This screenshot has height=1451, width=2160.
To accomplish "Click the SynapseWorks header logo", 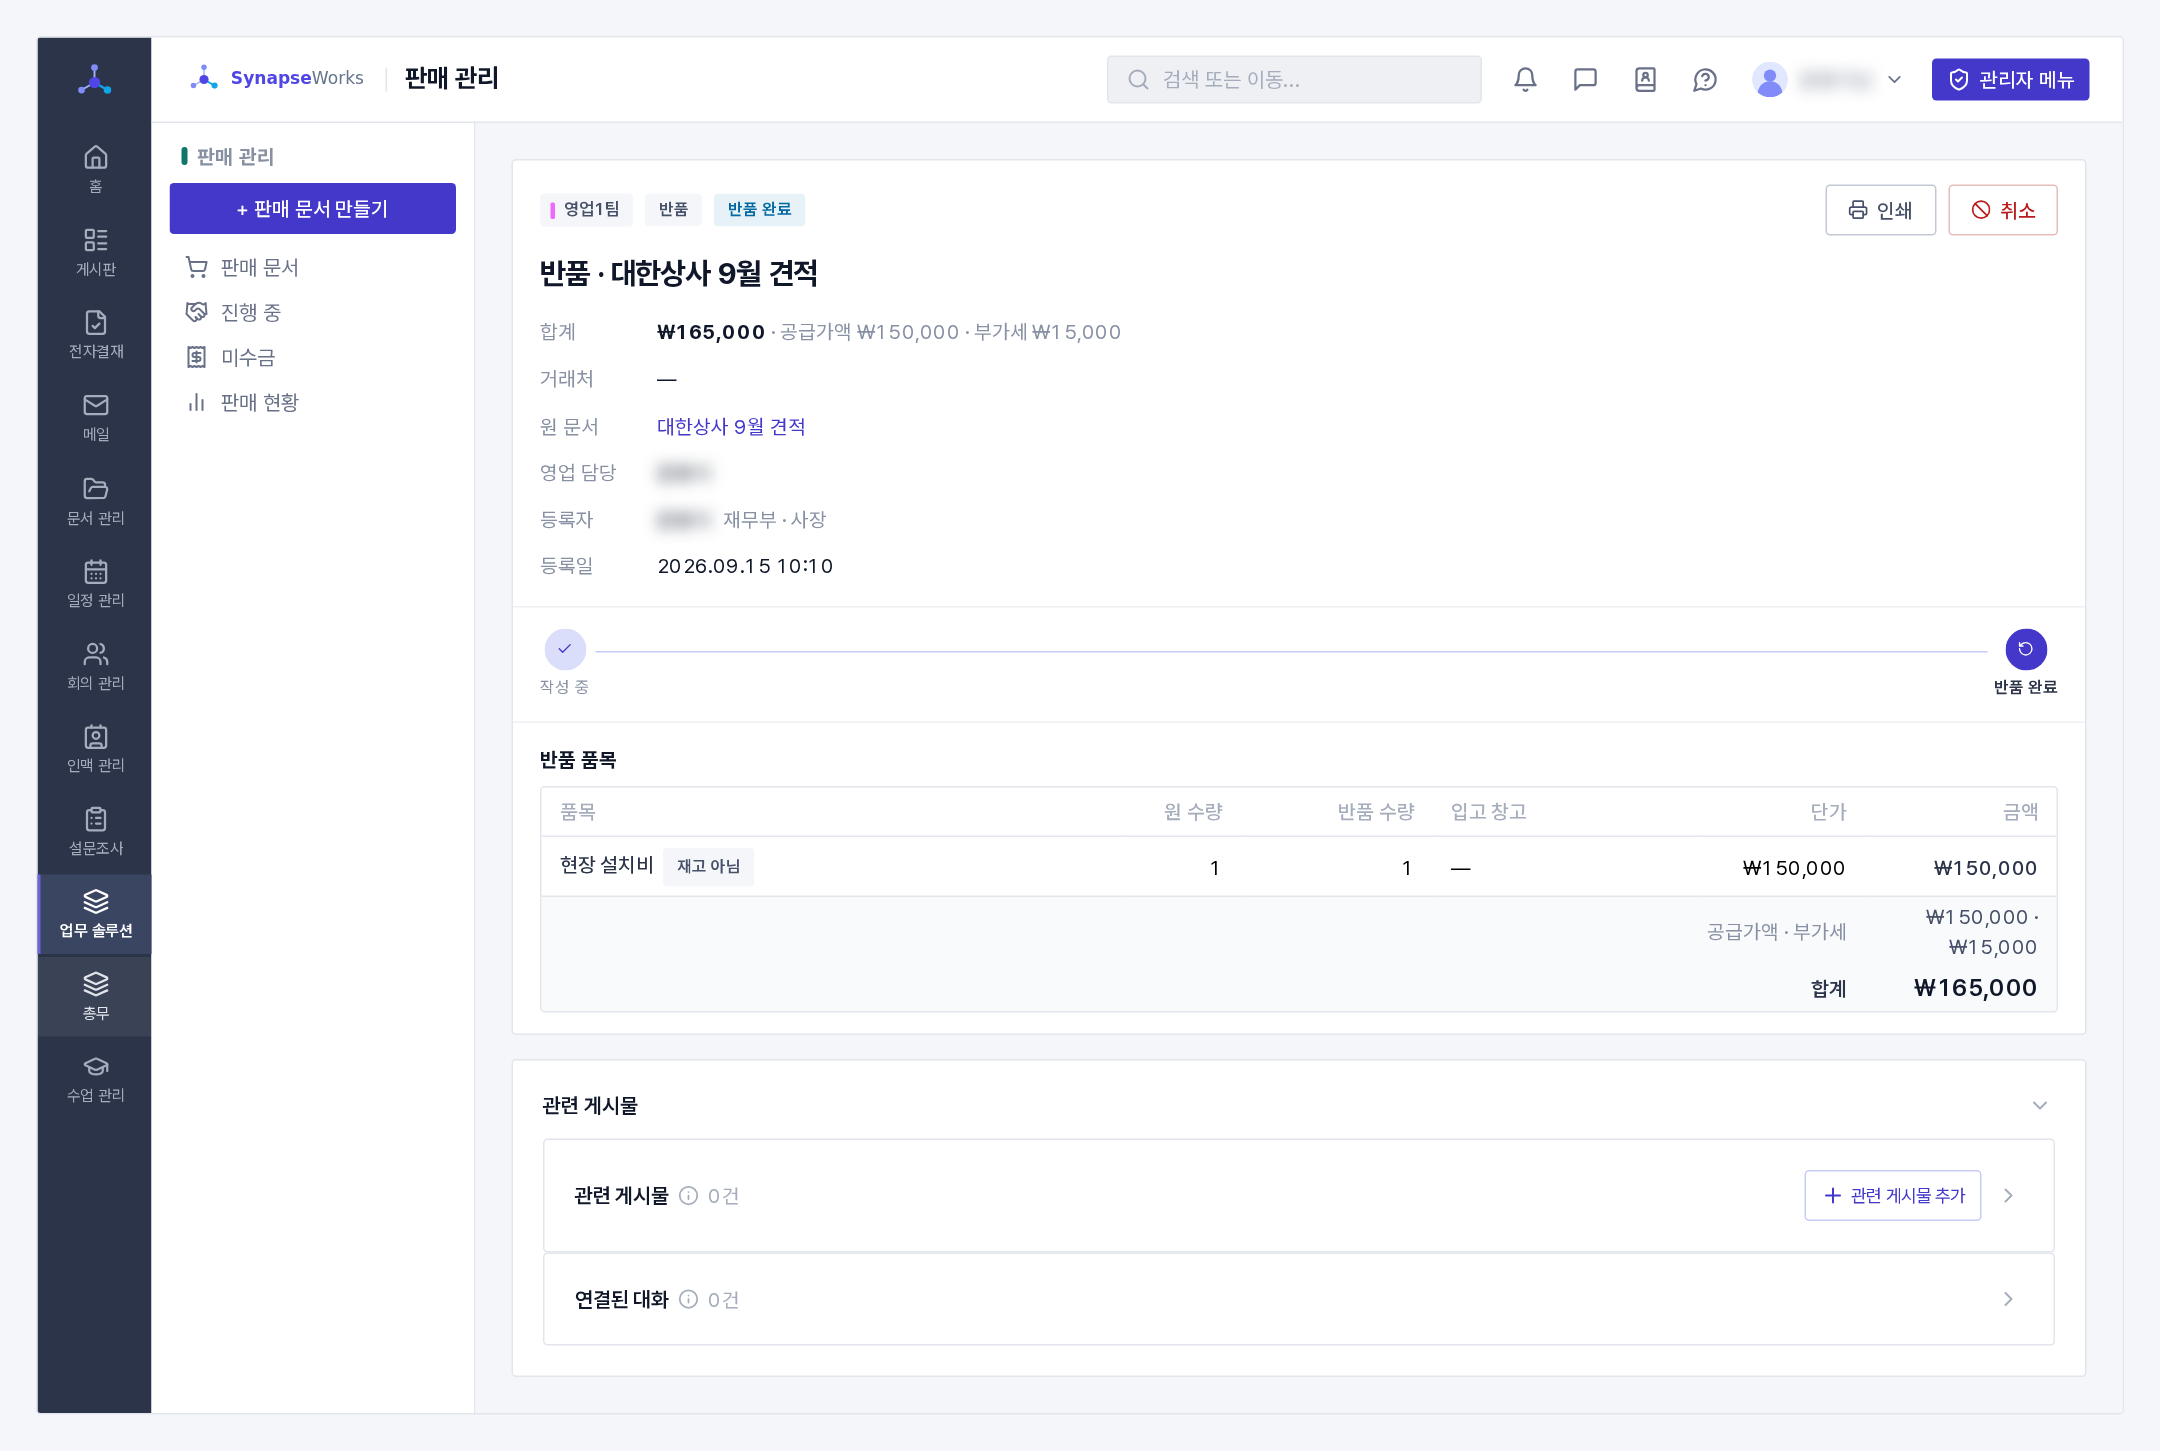I will [x=277, y=78].
